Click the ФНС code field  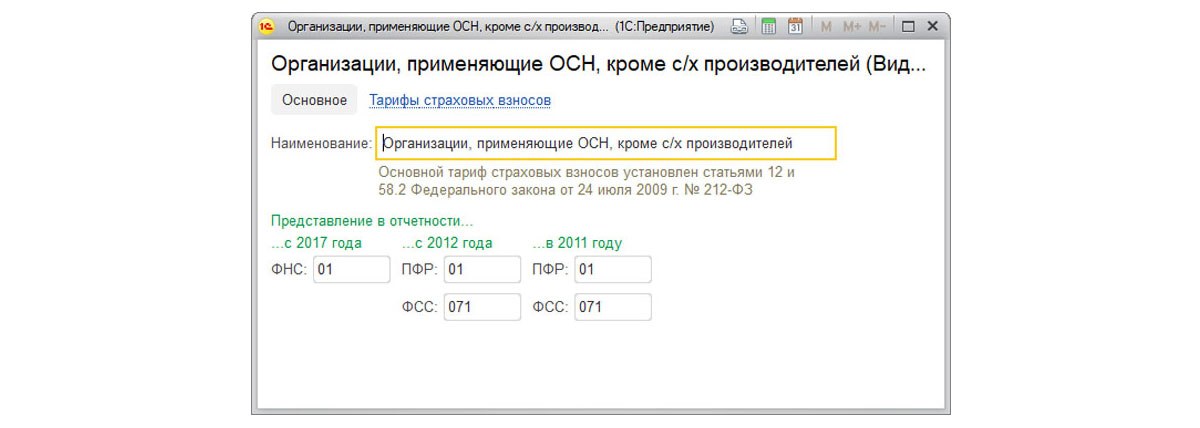pyautogui.click(x=352, y=269)
